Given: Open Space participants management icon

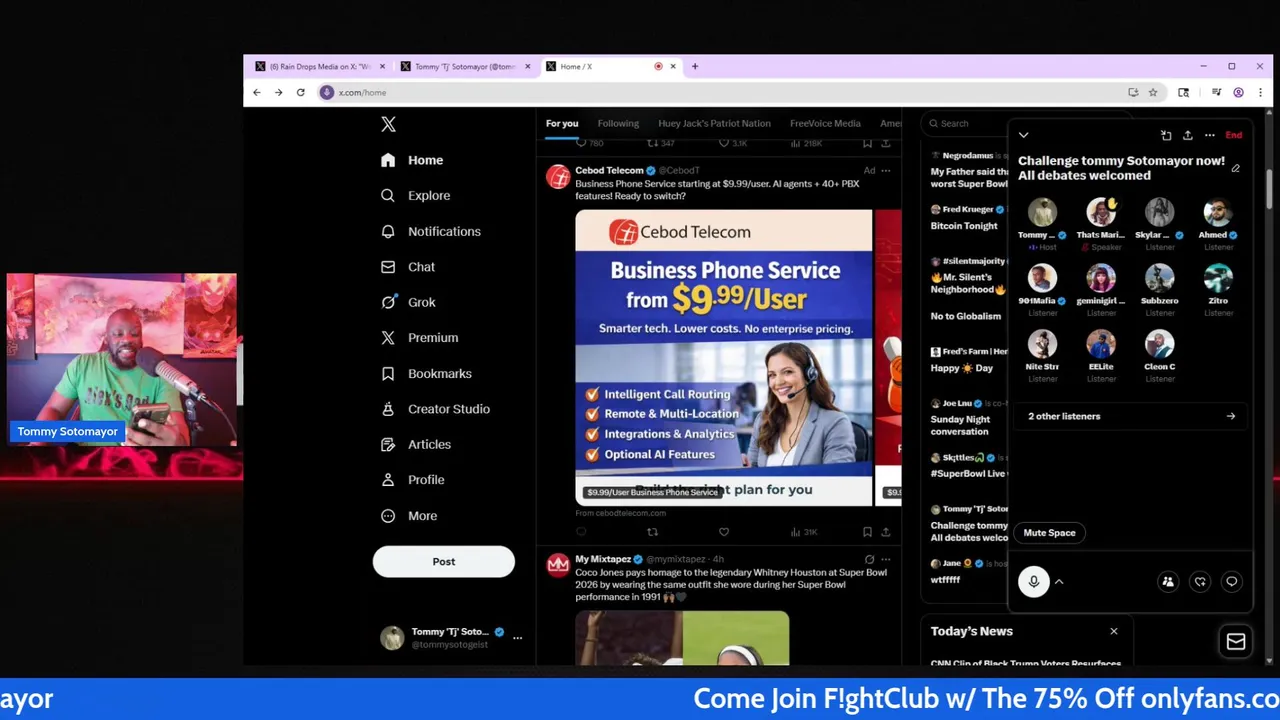Looking at the screenshot, I should point(1168,582).
